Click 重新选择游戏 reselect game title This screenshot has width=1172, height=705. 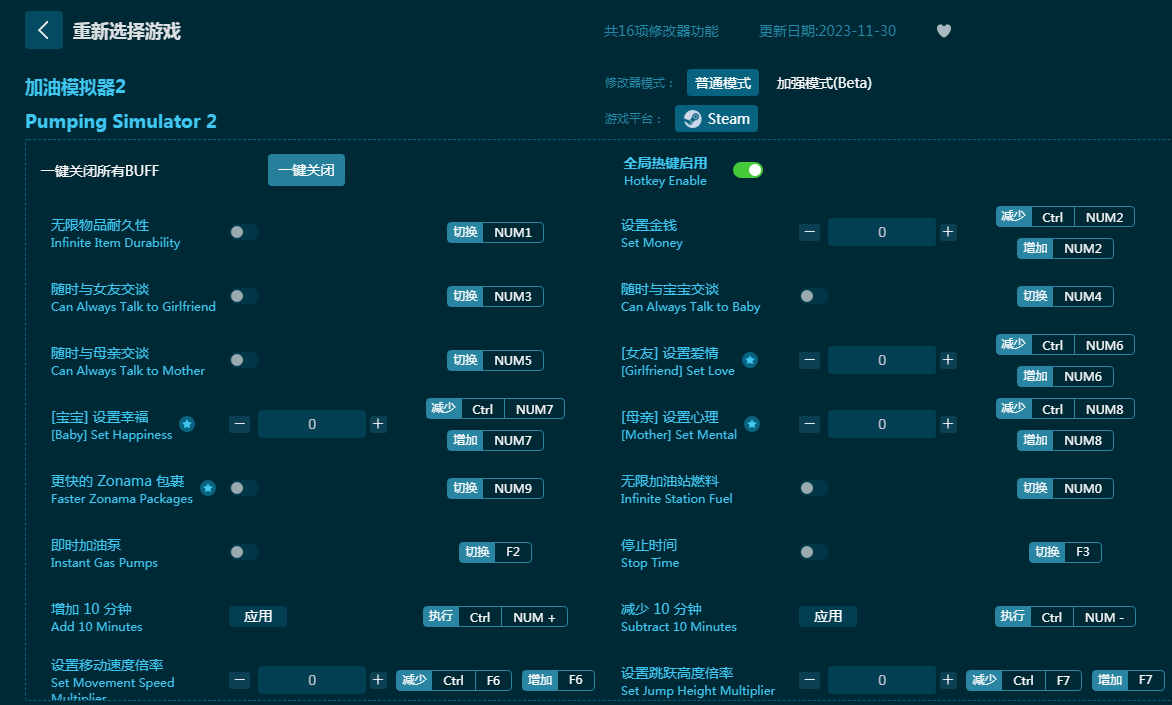(x=126, y=31)
